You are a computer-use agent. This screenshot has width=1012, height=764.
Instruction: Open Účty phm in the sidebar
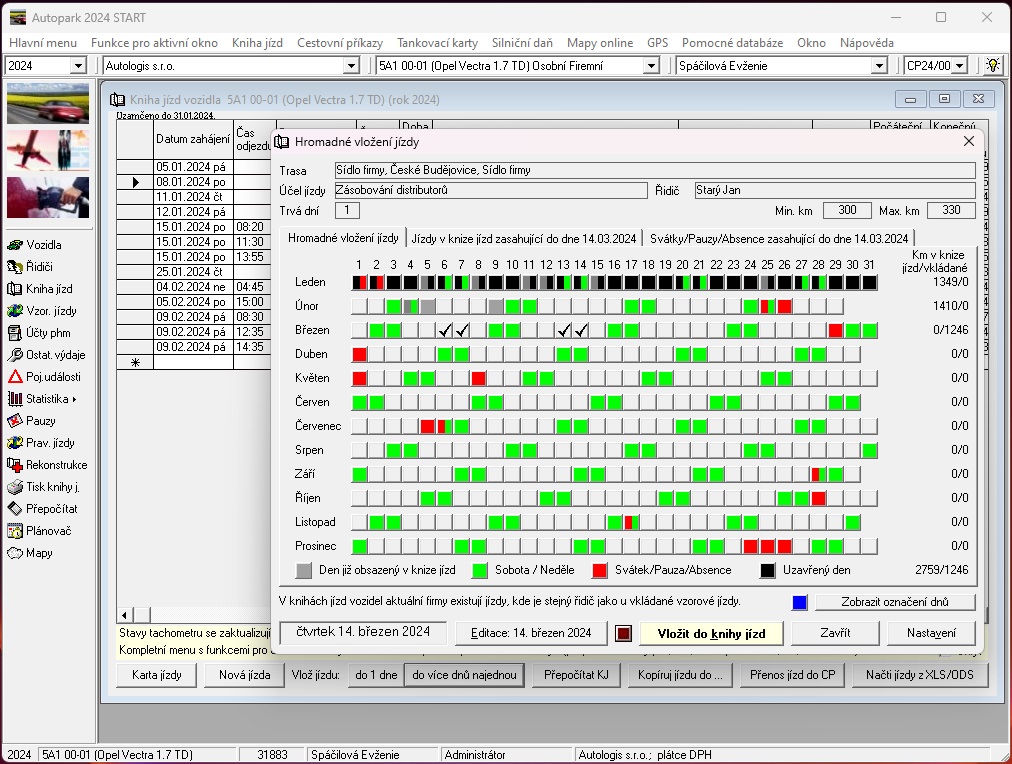point(39,332)
